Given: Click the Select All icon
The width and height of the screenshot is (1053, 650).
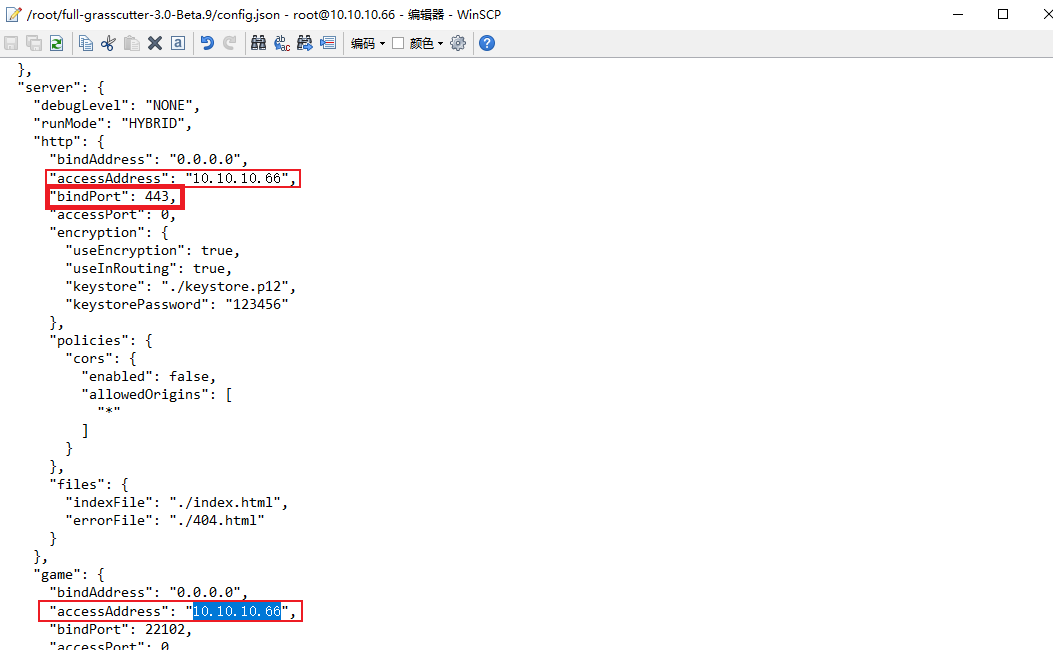Looking at the screenshot, I should tap(177, 43).
